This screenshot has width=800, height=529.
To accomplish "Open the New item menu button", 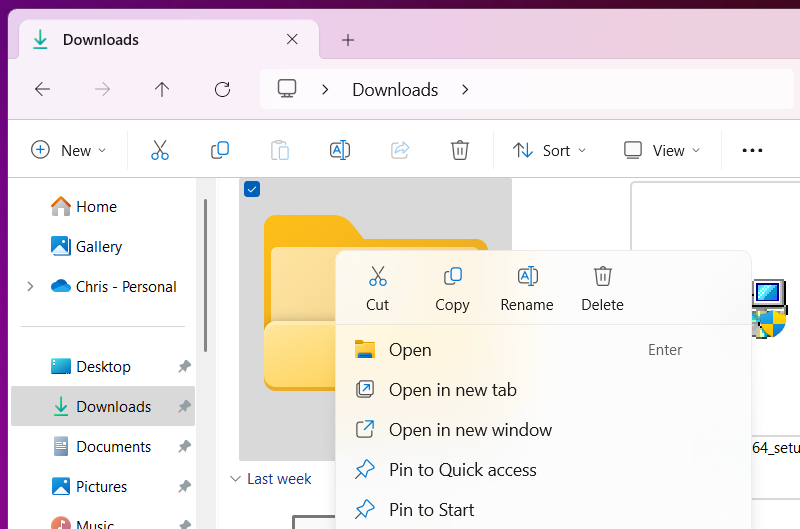I will tap(68, 150).
